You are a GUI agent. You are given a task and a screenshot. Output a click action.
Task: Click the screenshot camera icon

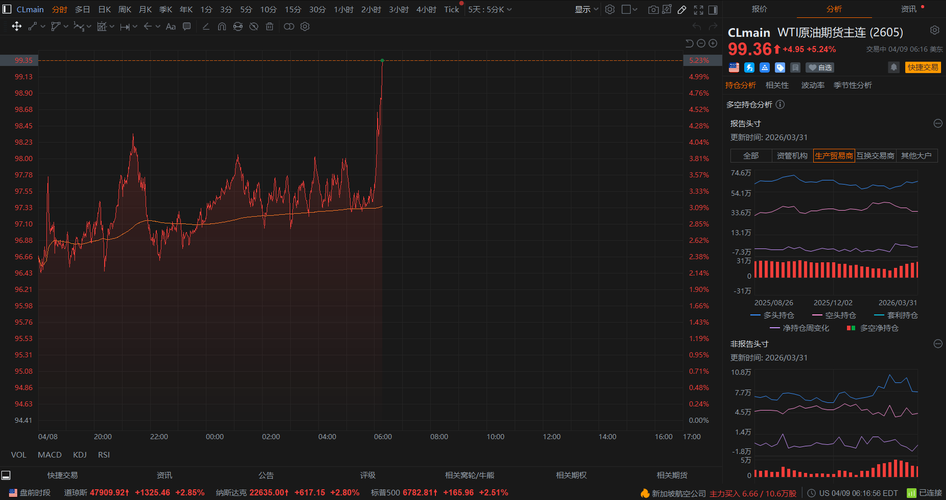pyautogui.click(x=654, y=9)
